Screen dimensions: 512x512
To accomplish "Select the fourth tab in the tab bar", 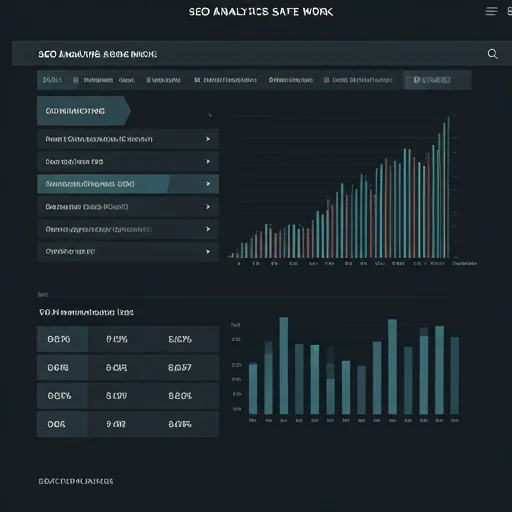I will [x=225, y=80].
